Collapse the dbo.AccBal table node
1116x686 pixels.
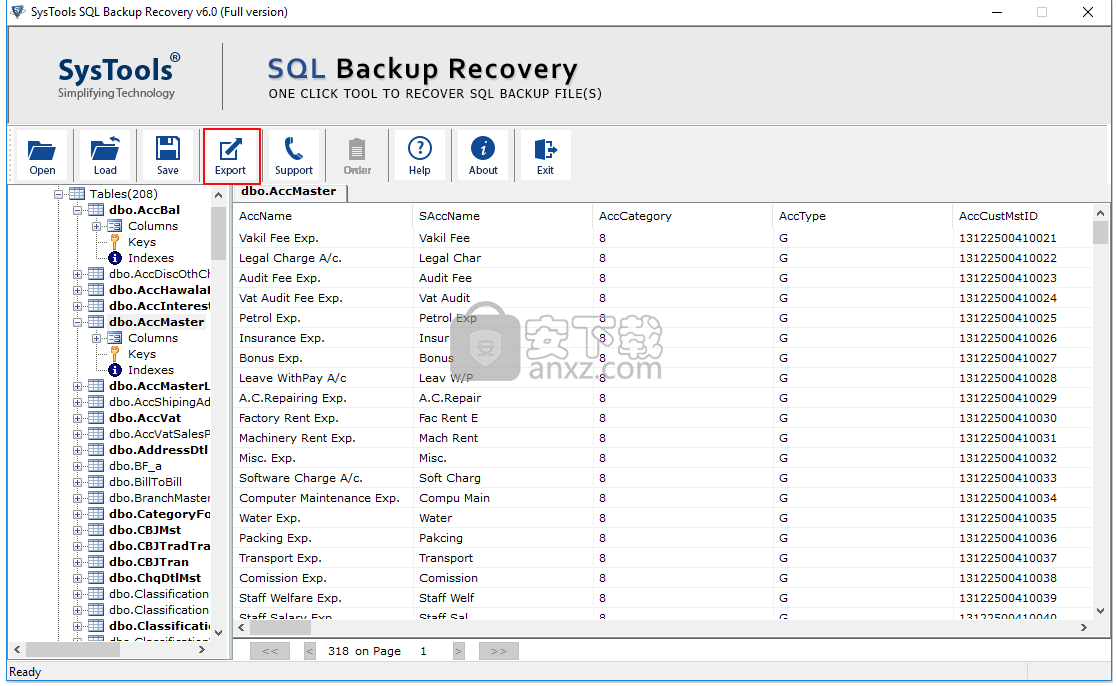click(78, 210)
